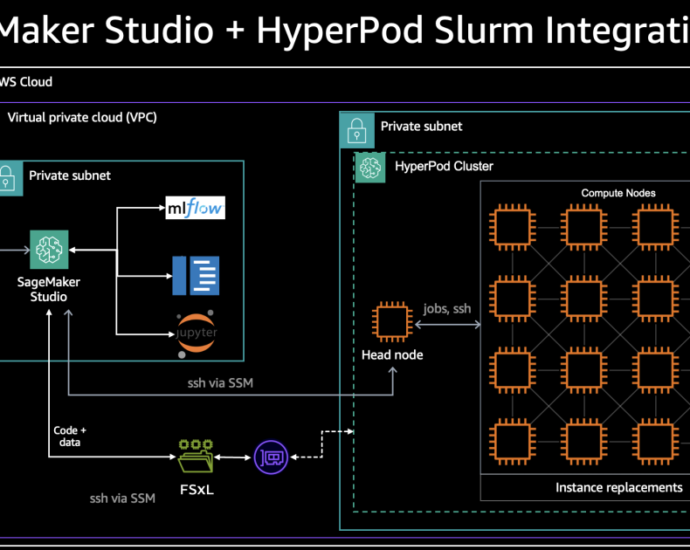Click 'Private subnet' label above mlflow
Viewport: 690px width, 550px height.
pos(70,176)
